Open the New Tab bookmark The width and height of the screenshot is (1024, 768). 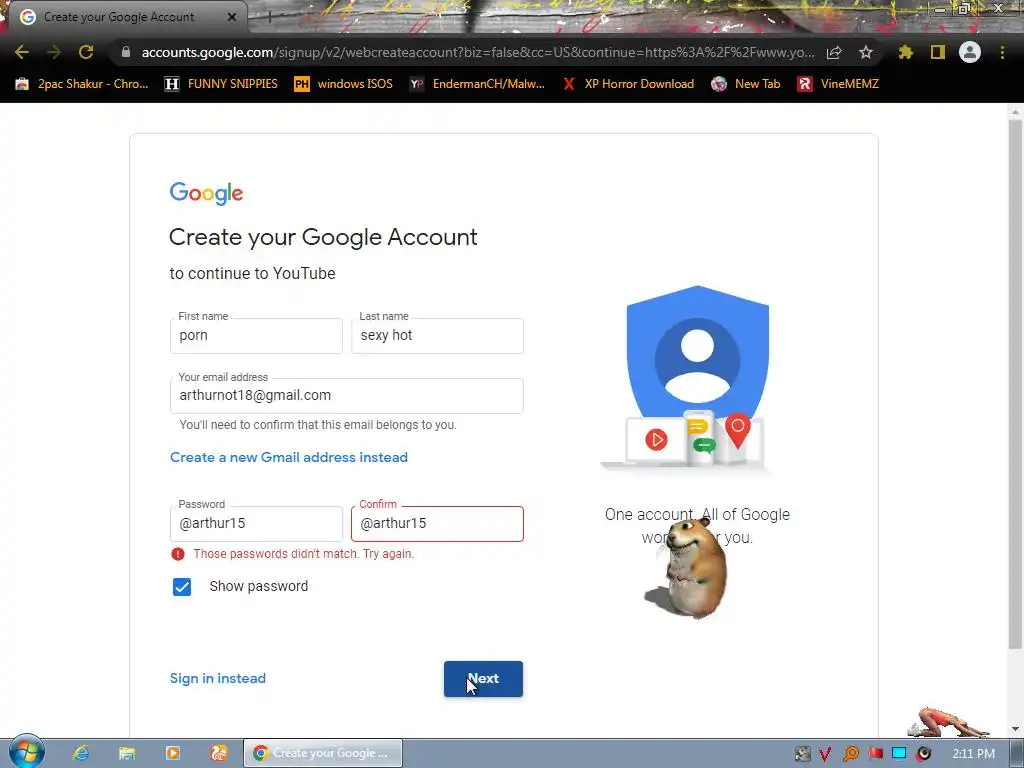click(746, 84)
